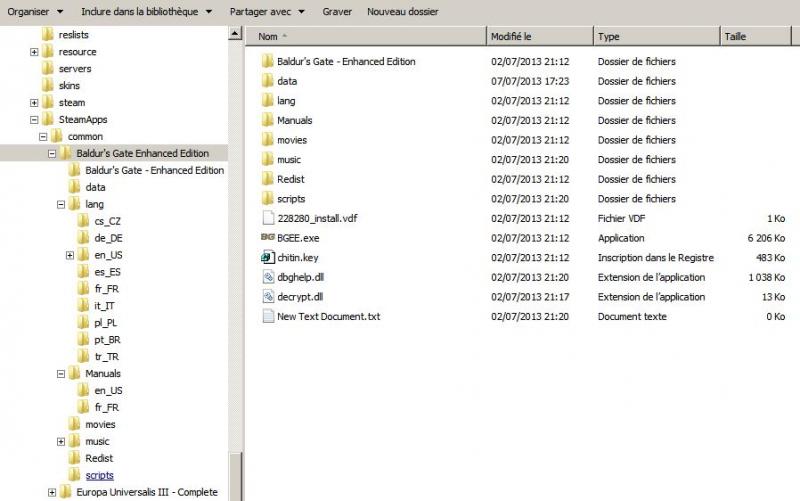Click the Redist folder icon in file list
The width and height of the screenshot is (800, 501).
click(x=268, y=179)
